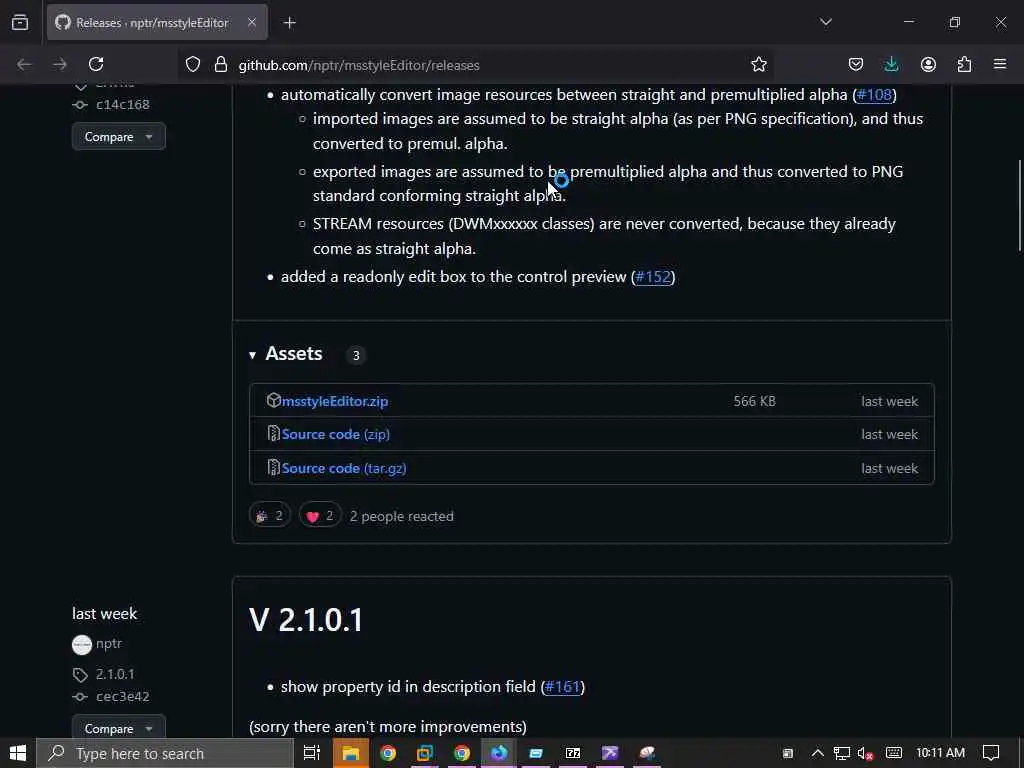Select the Releases nptr/msstyleEditor tab
The width and height of the screenshot is (1024, 768).
click(x=157, y=23)
